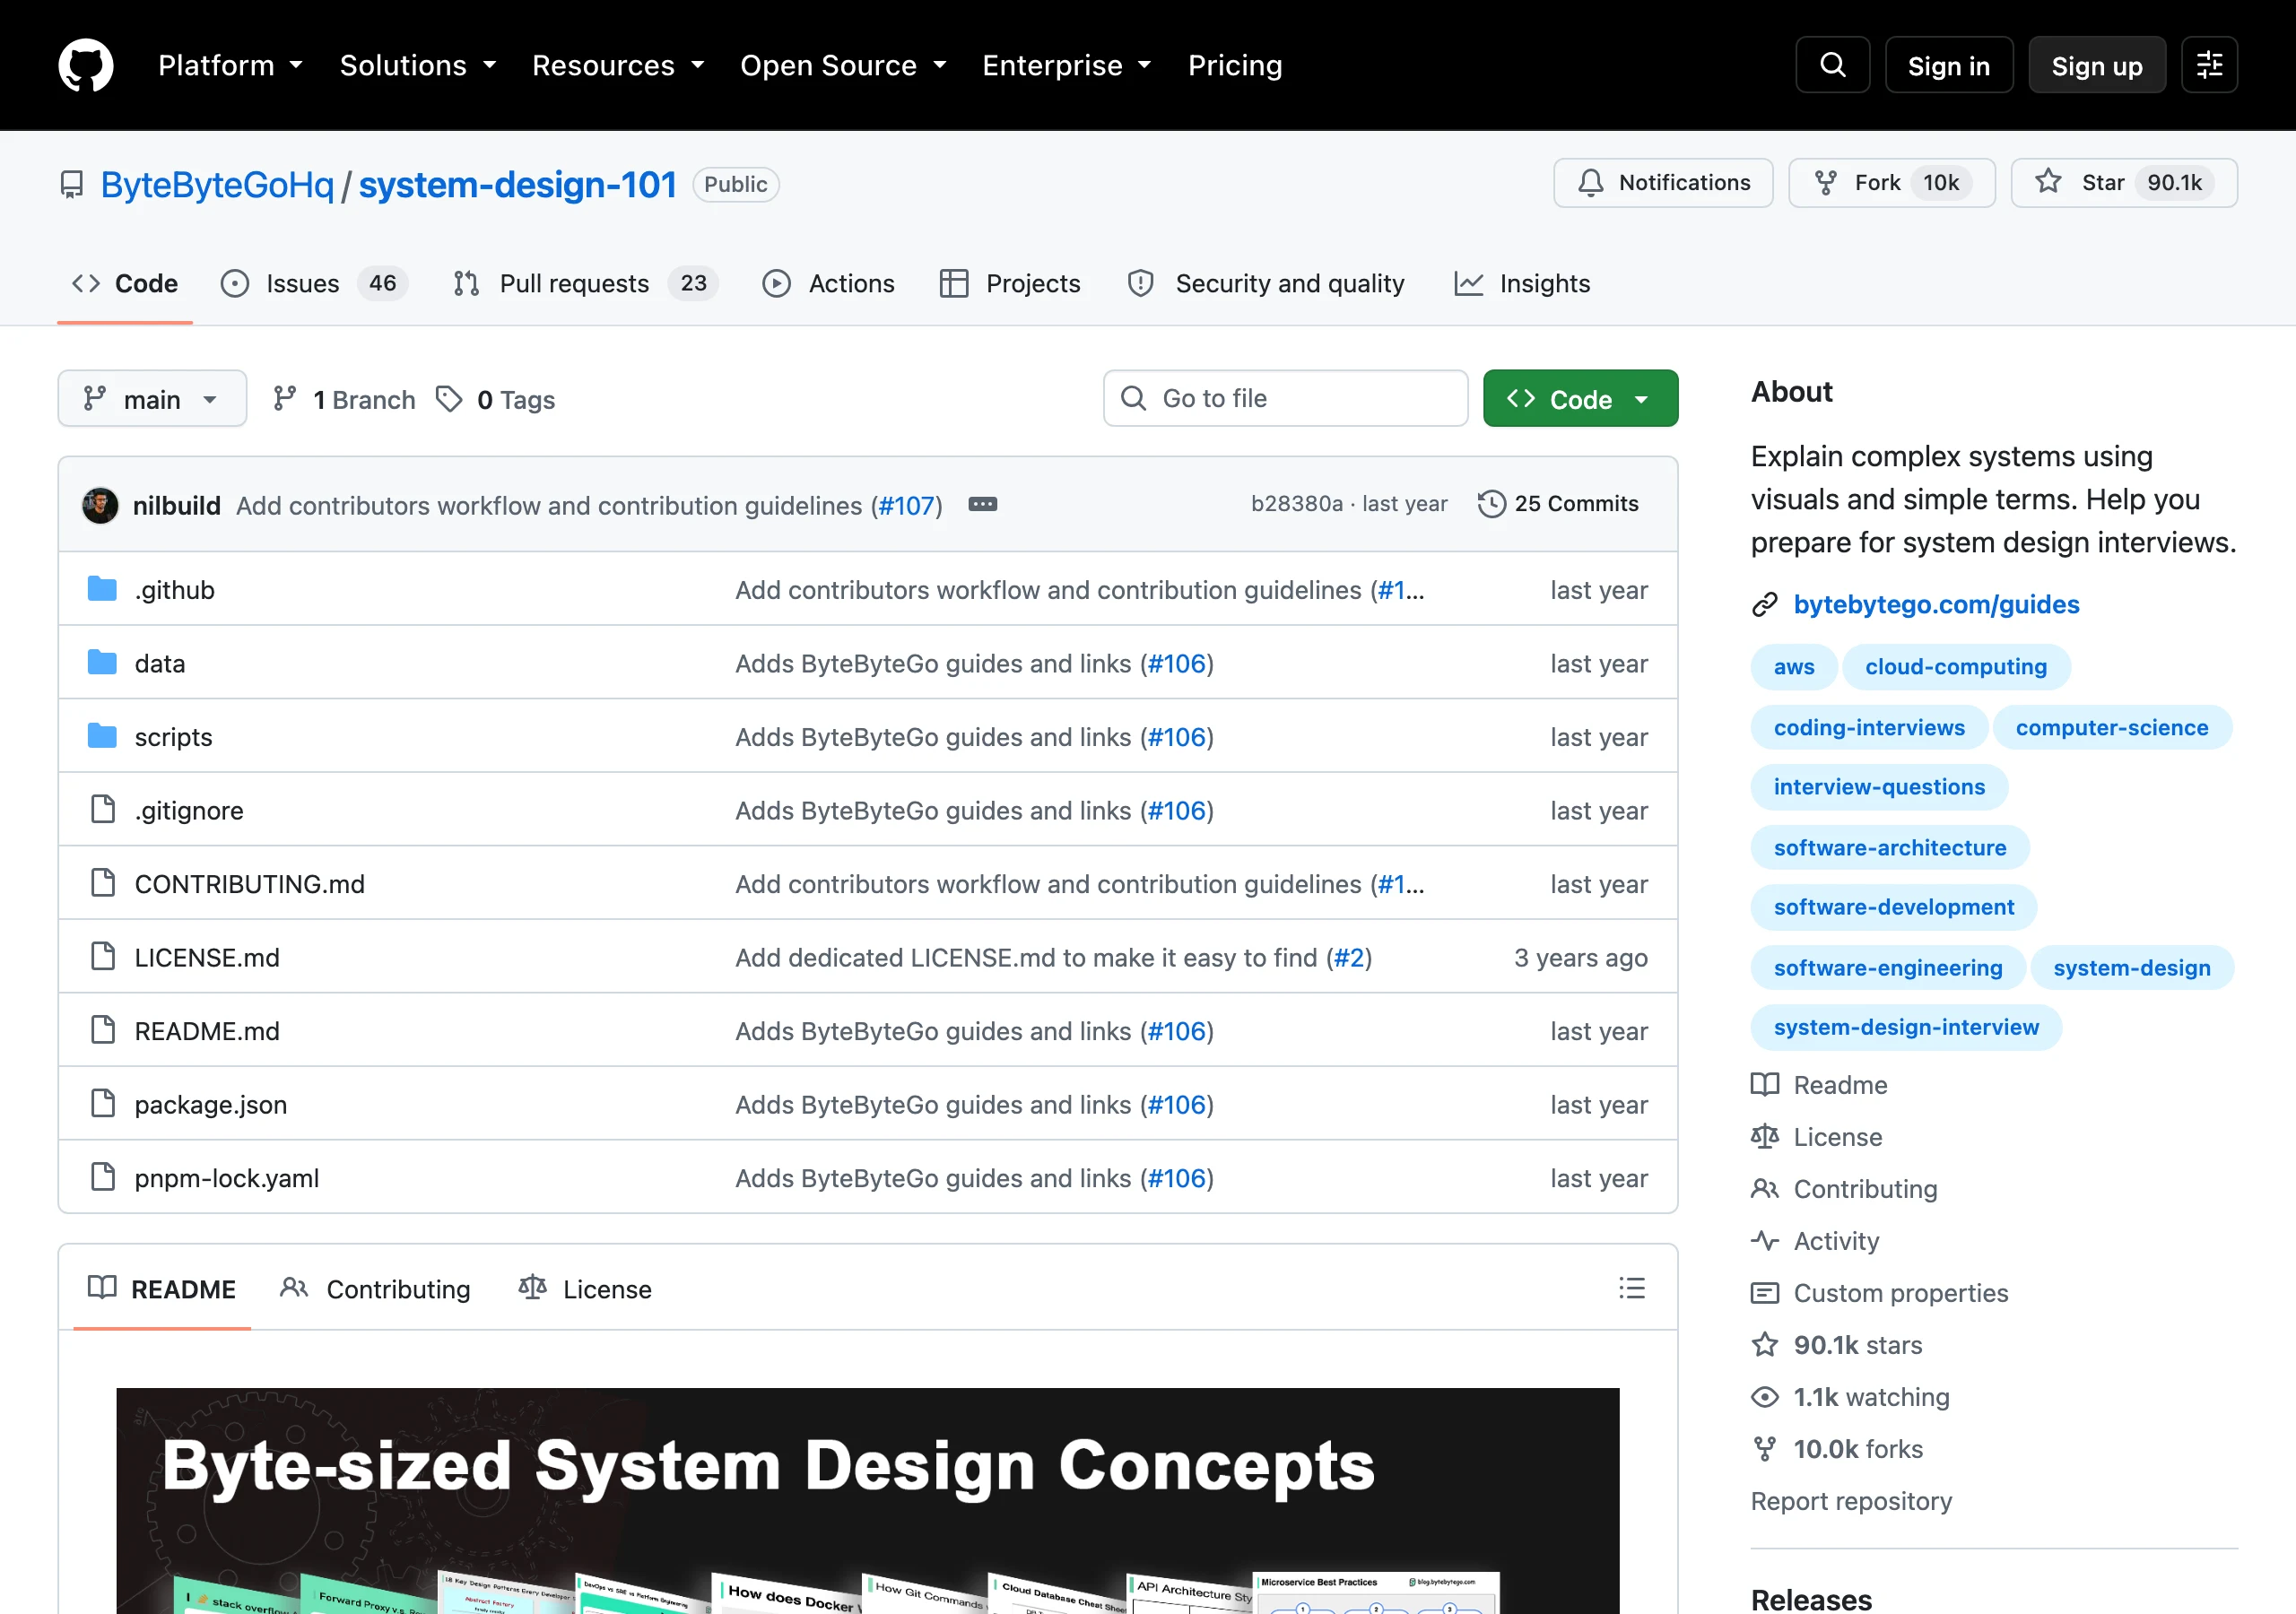Open ByteByteGoHq organization link
The height and width of the screenshot is (1614, 2296).
[217, 185]
